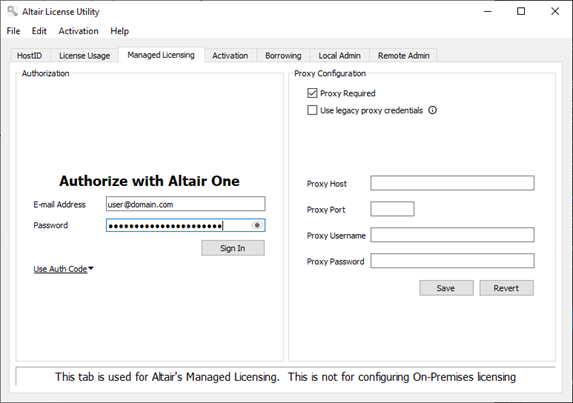Open the Activation menu
The image size is (573, 403).
point(79,31)
